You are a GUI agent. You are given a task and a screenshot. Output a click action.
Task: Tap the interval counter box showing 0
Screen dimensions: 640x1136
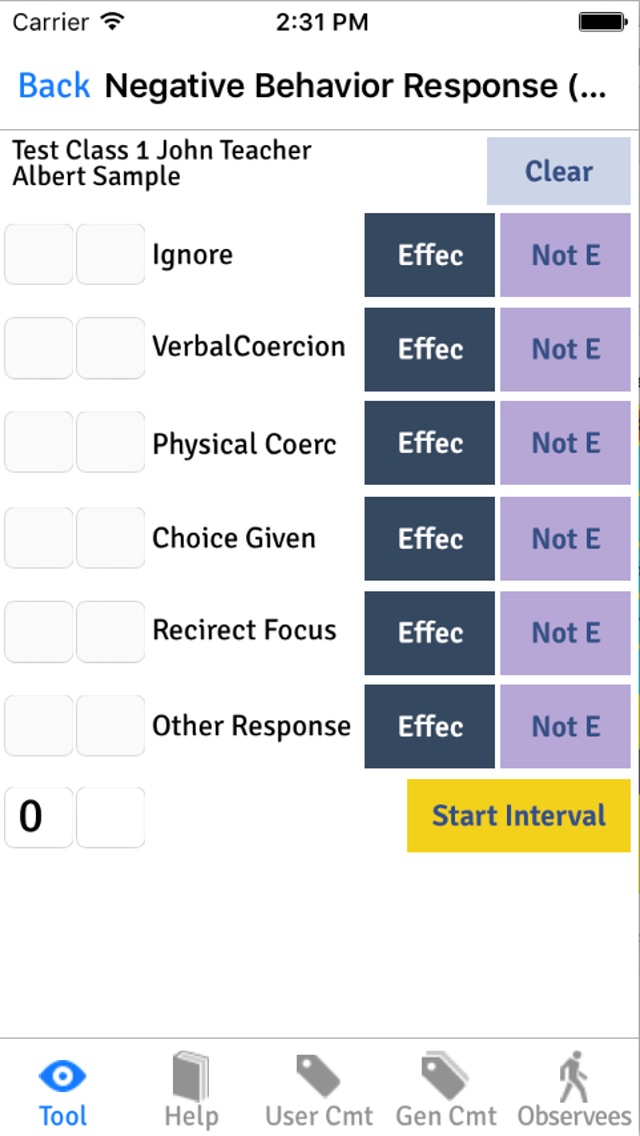point(38,817)
